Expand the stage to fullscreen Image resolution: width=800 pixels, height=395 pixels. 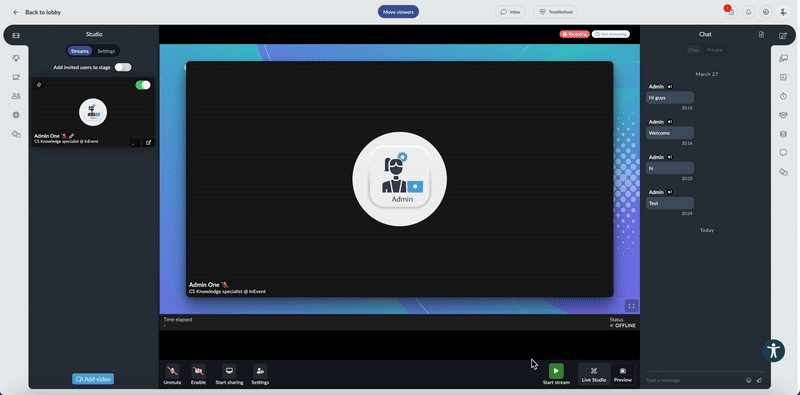631,306
